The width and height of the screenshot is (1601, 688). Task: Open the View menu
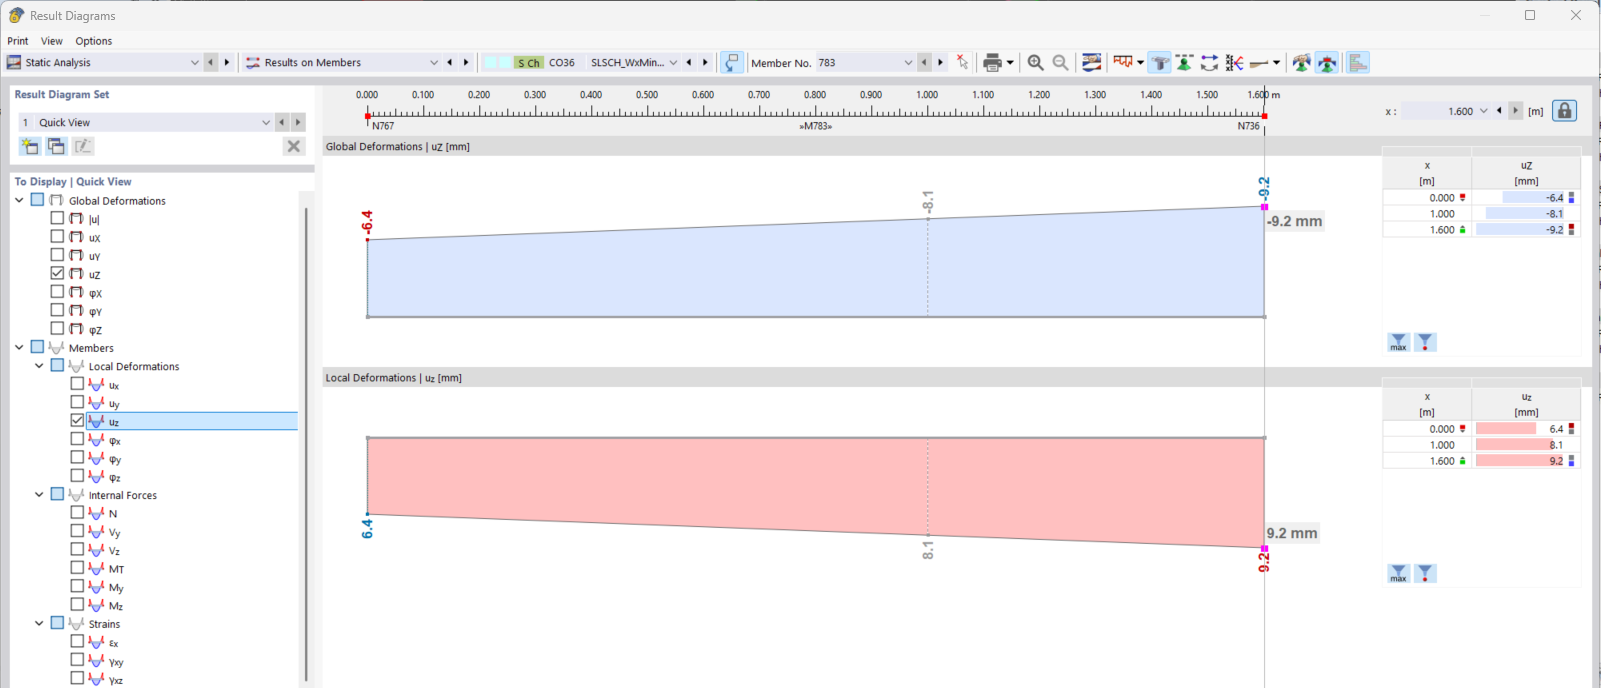tap(51, 41)
